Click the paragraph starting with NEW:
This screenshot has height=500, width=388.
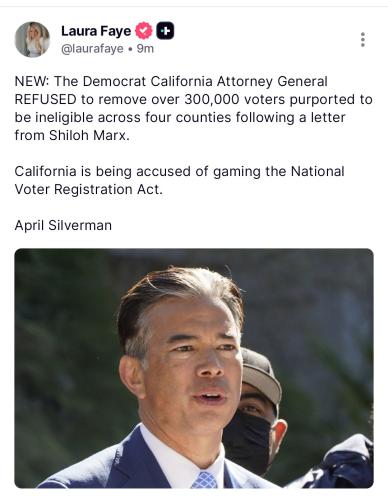[x=193, y=108]
